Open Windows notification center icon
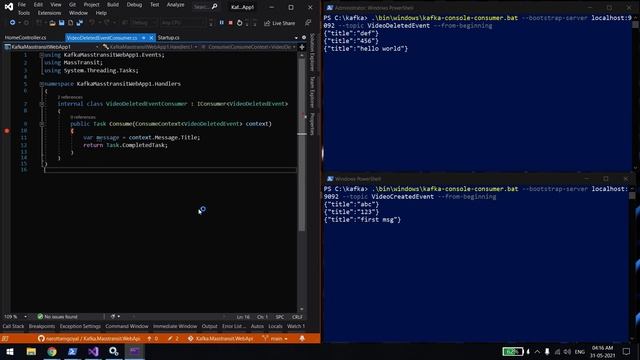Image resolution: width=640 pixels, height=360 pixels. pyautogui.click(x=627, y=351)
